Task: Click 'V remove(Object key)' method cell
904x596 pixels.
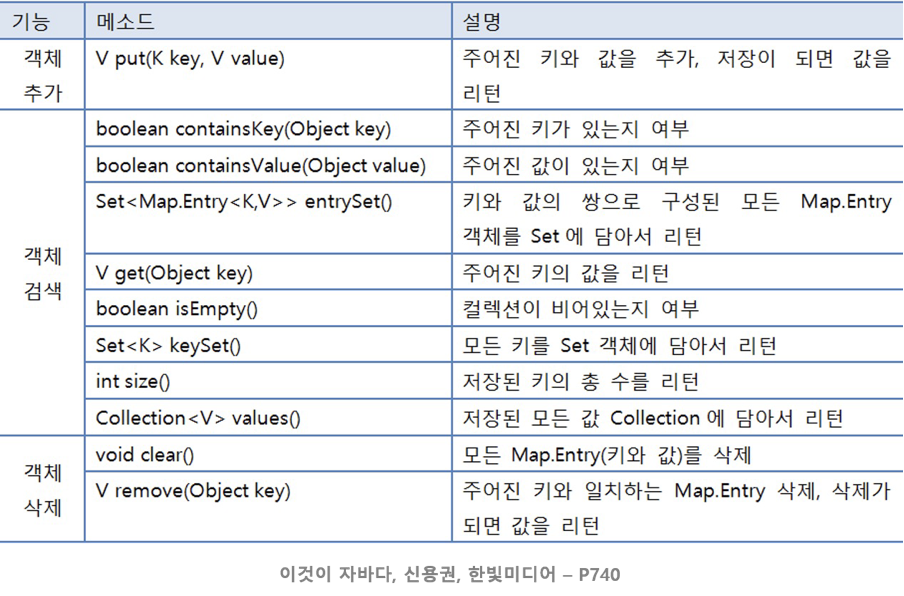Action: (268, 507)
